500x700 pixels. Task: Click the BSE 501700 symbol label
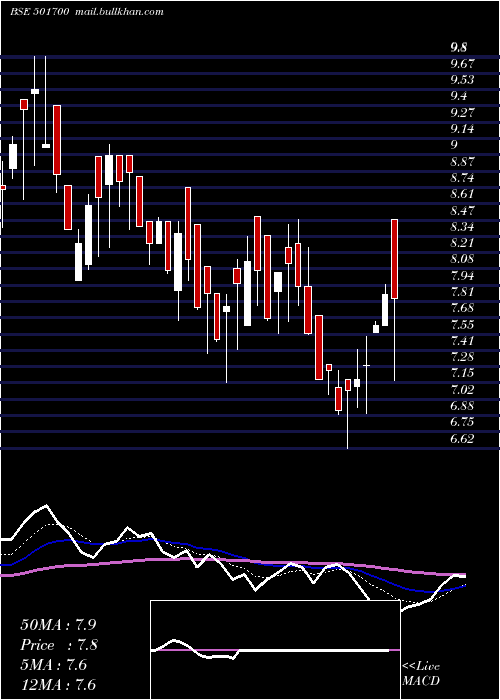pyautogui.click(x=39, y=12)
